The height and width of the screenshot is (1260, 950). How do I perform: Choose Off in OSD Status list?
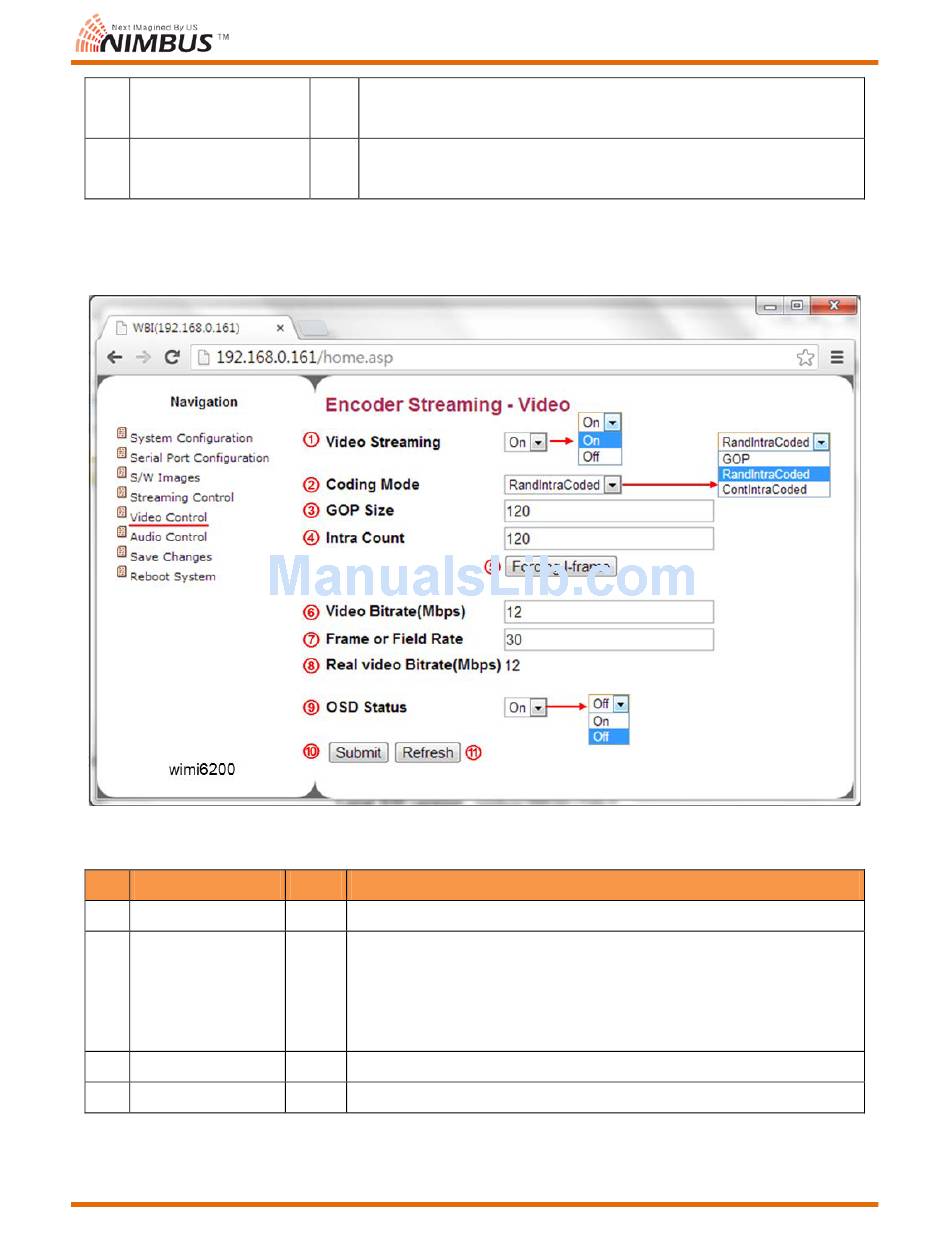(609, 737)
